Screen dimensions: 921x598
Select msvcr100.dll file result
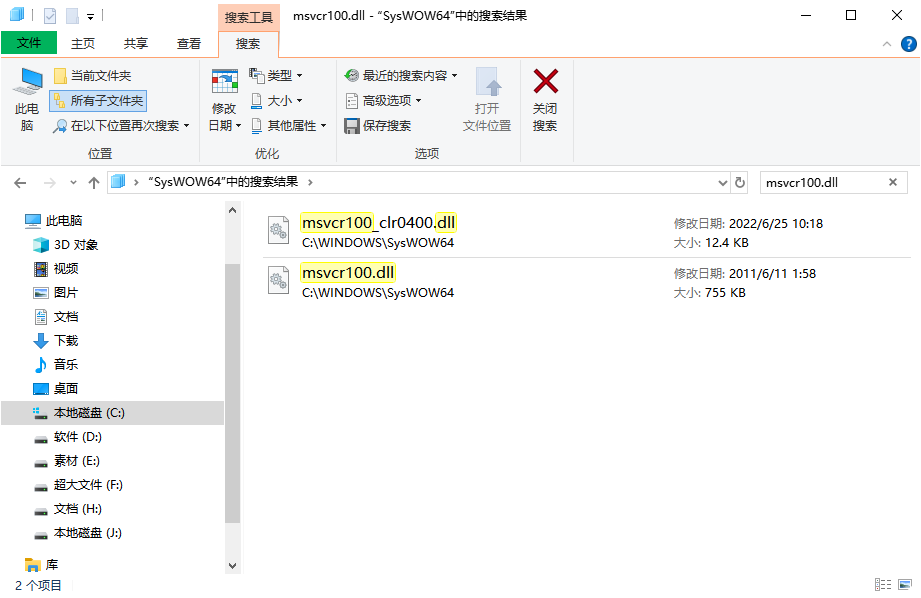coord(586,282)
